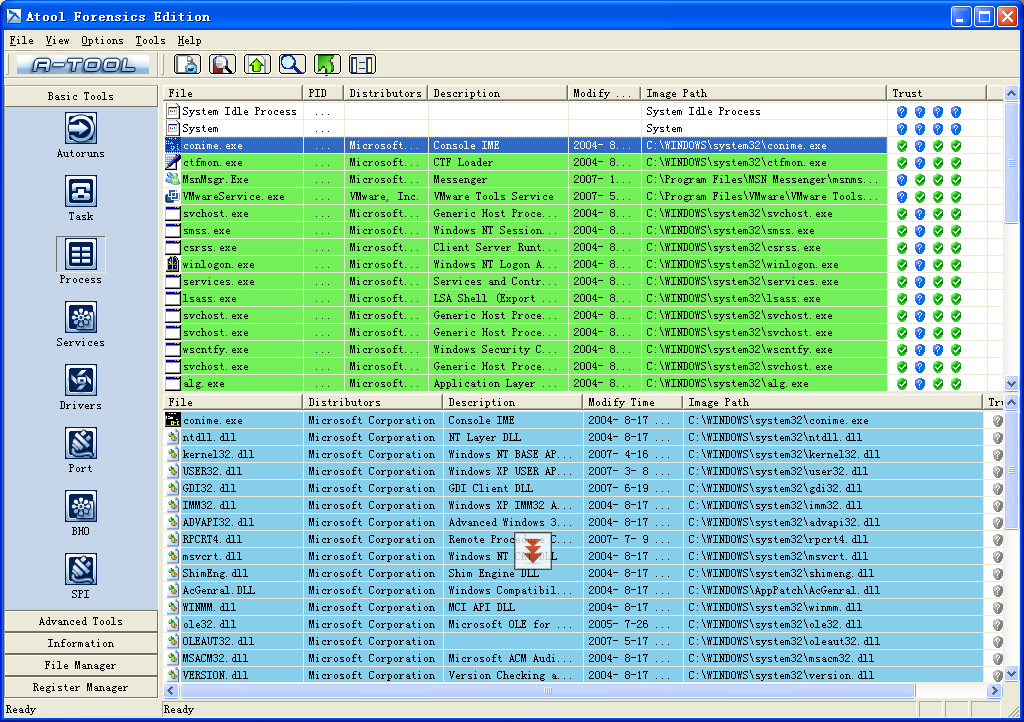Click the green flag-shaped toolbar icon
Image resolution: width=1024 pixels, height=722 pixels.
pyautogui.click(x=327, y=65)
